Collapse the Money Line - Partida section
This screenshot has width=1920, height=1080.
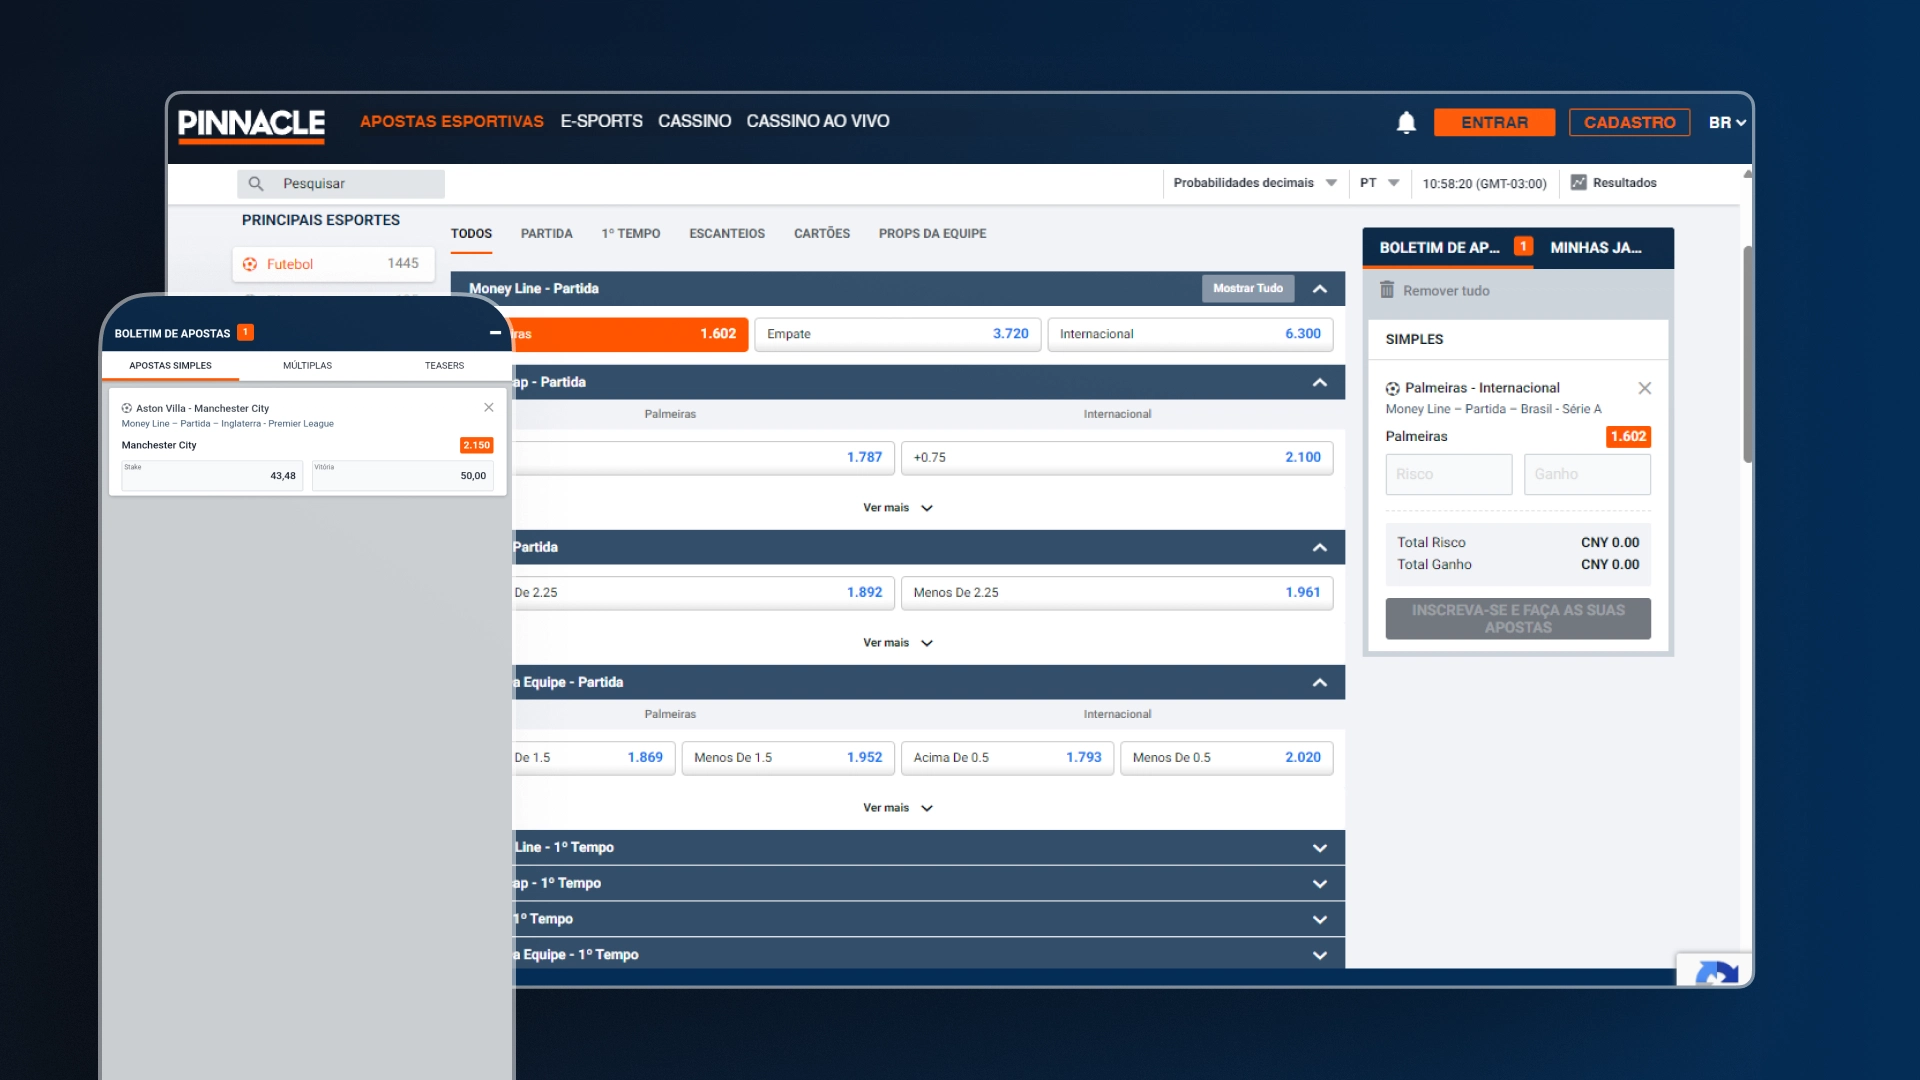pos(1320,289)
